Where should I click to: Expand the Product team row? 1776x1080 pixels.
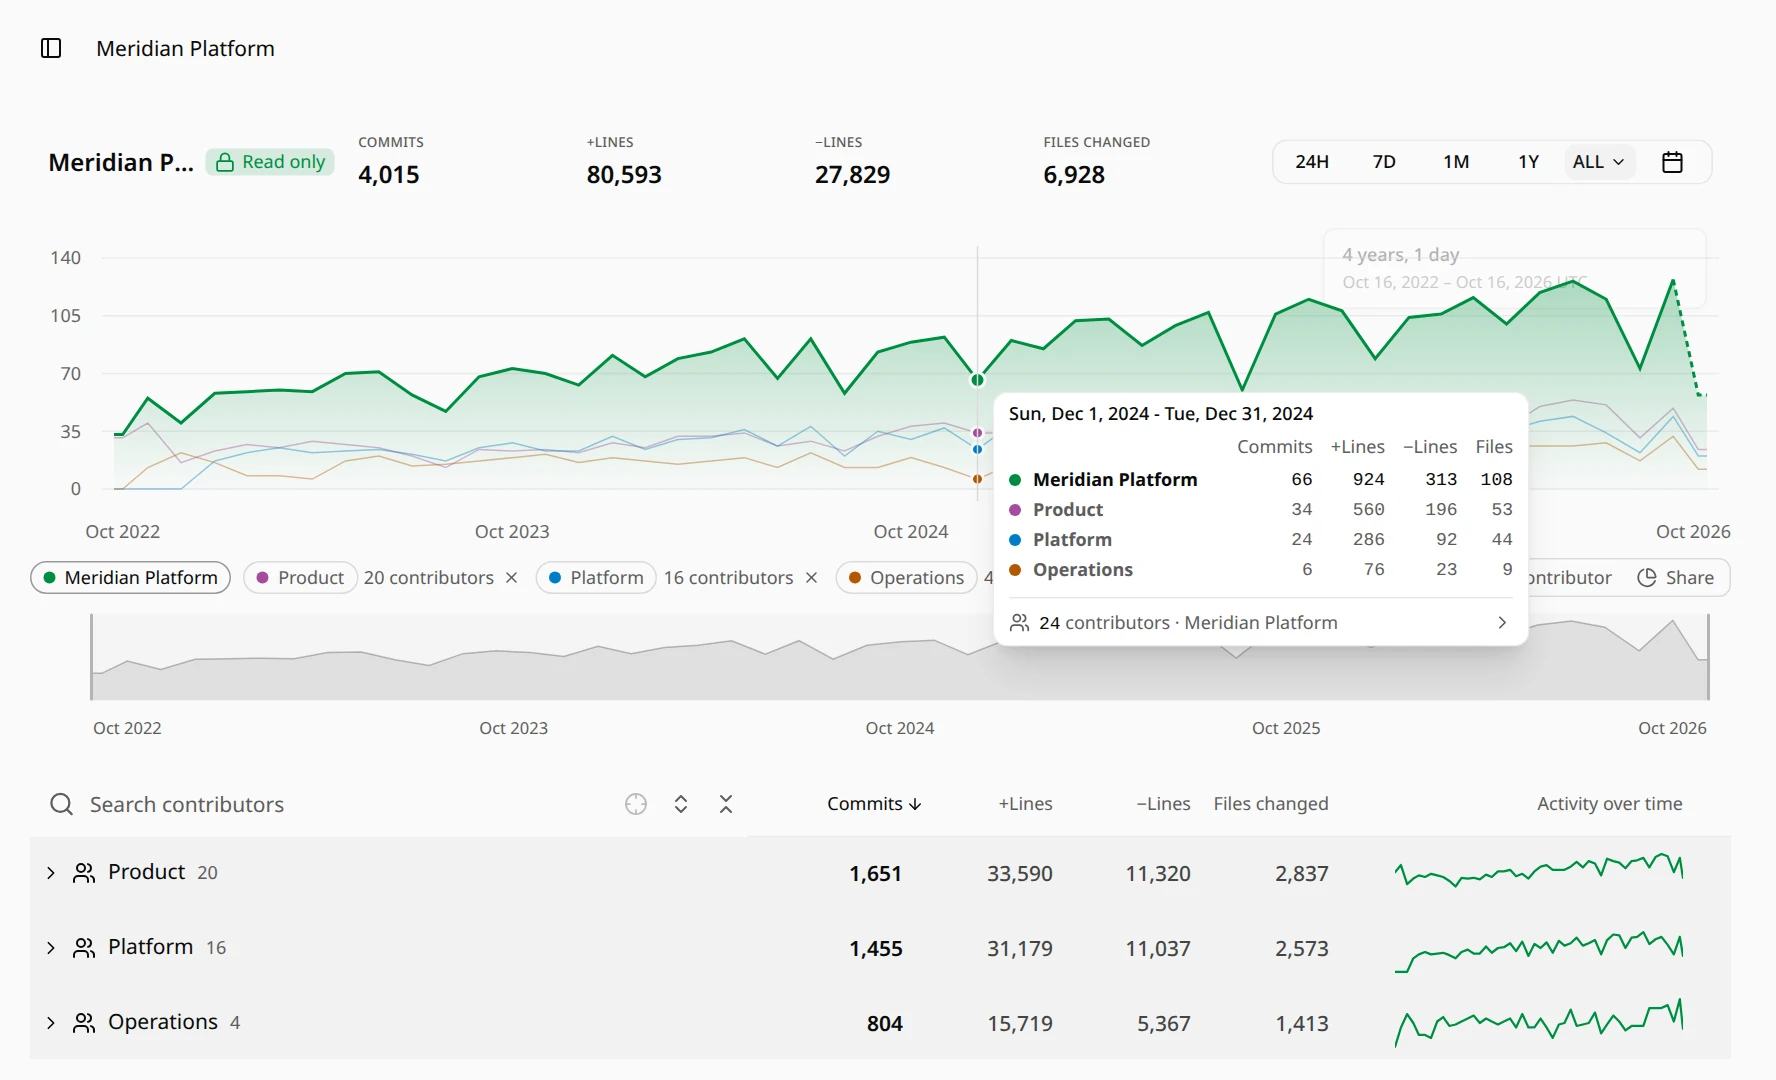[x=51, y=873]
